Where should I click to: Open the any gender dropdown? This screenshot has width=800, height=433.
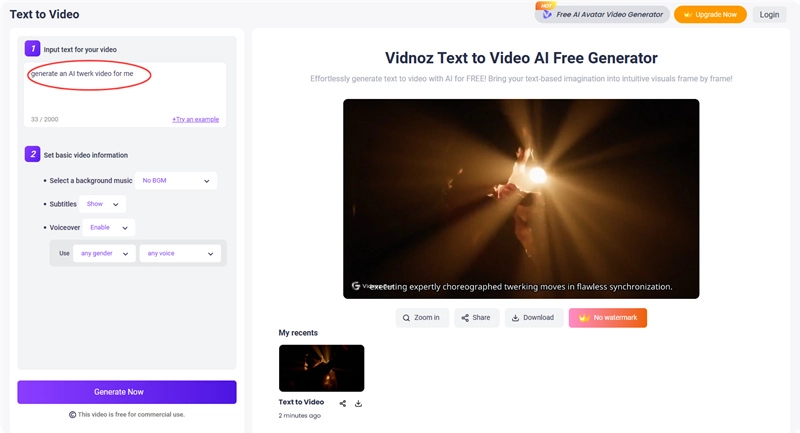click(x=104, y=253)
